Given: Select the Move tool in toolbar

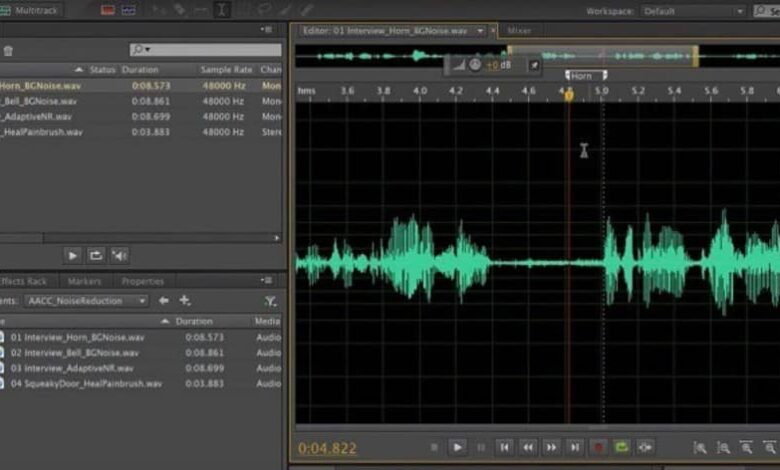Looking at the screenshot, I should click(x=159, y=10).
